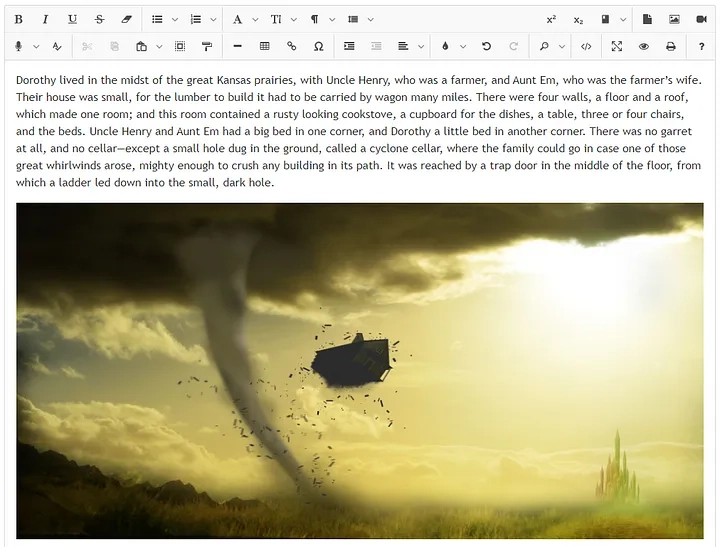Select the eraser clear-formatting icon
Image resolution: width=720 pixels, height=547 pixels.
126,19
